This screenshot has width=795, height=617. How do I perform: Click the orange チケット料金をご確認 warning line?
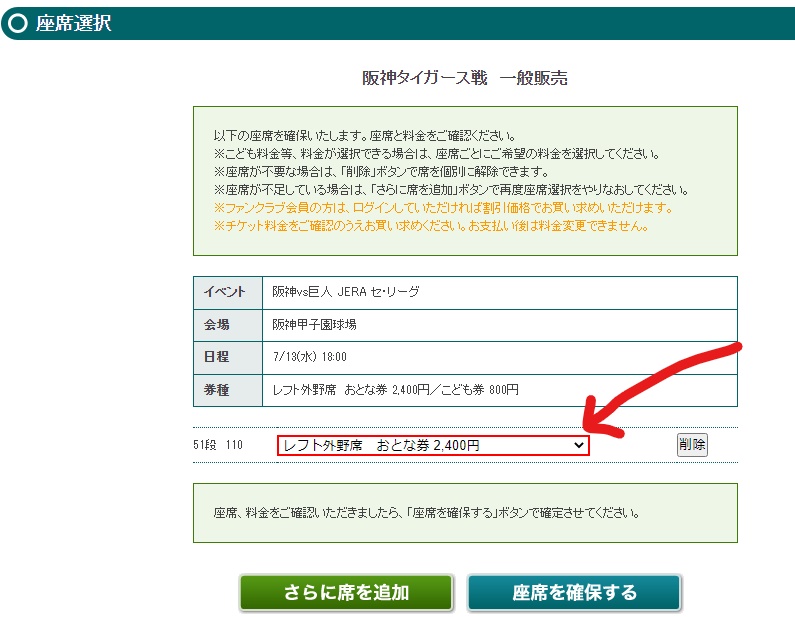pos(431,226)
